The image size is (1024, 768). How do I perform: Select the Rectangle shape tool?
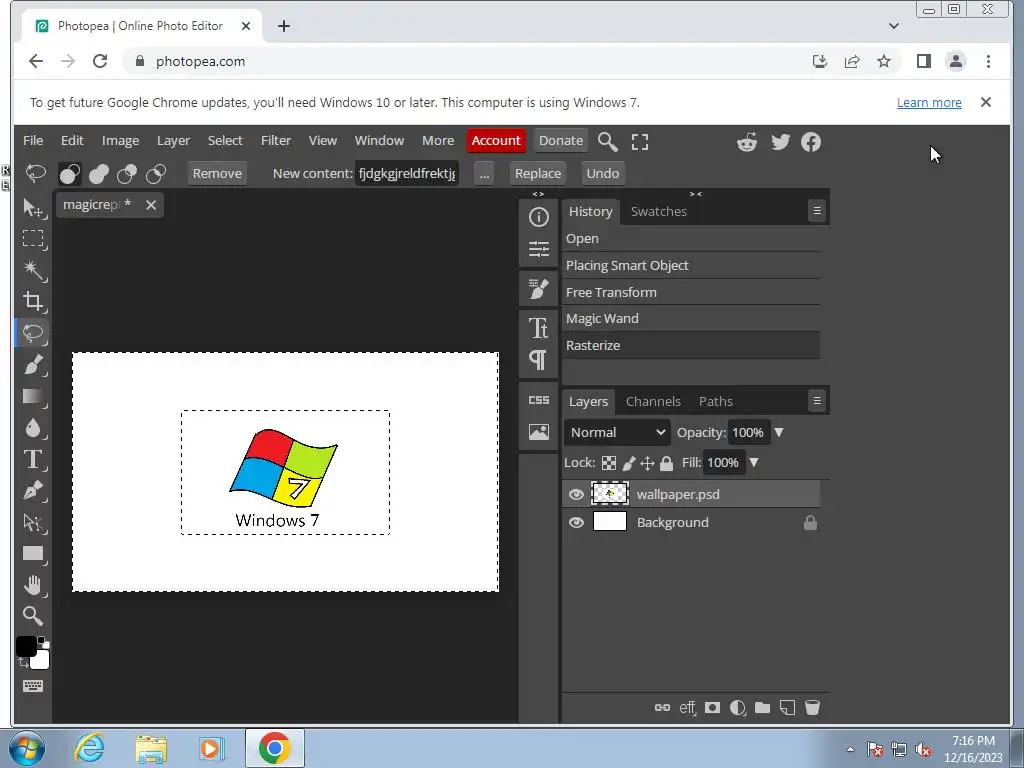tap(33, 554)
